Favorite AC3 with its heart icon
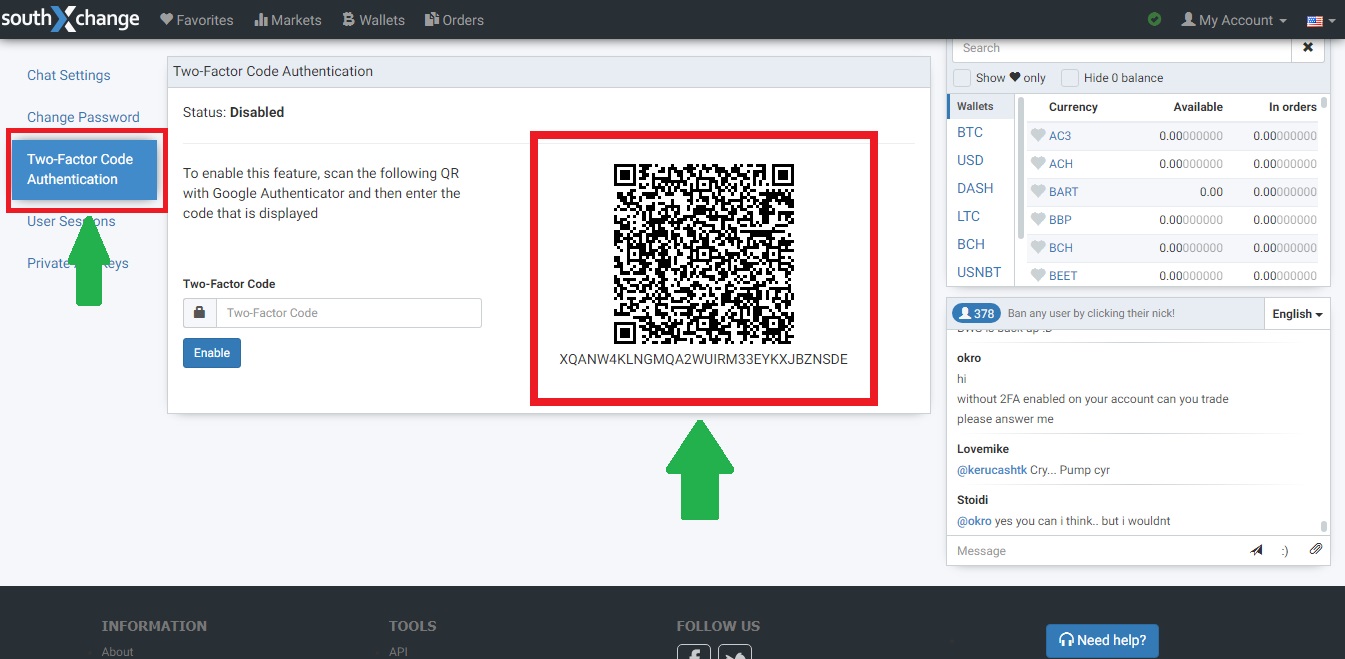The height and width of the screenshot is (659, 1345). (1037, 136)
